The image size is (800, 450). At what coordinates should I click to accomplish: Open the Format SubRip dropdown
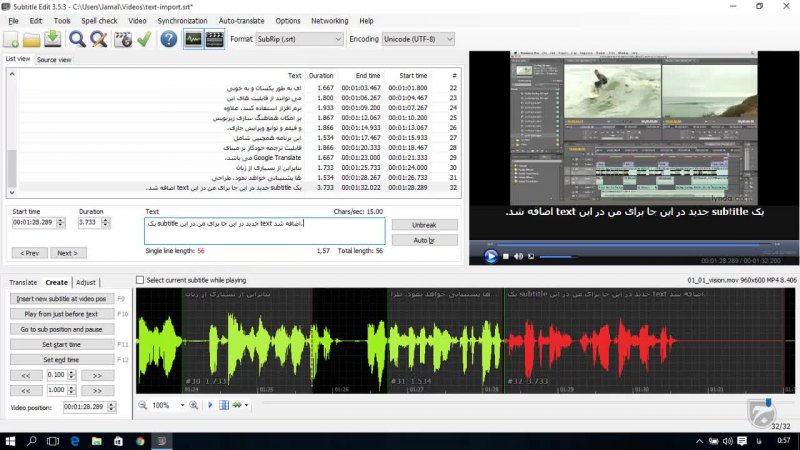click(x=298, y=39)
